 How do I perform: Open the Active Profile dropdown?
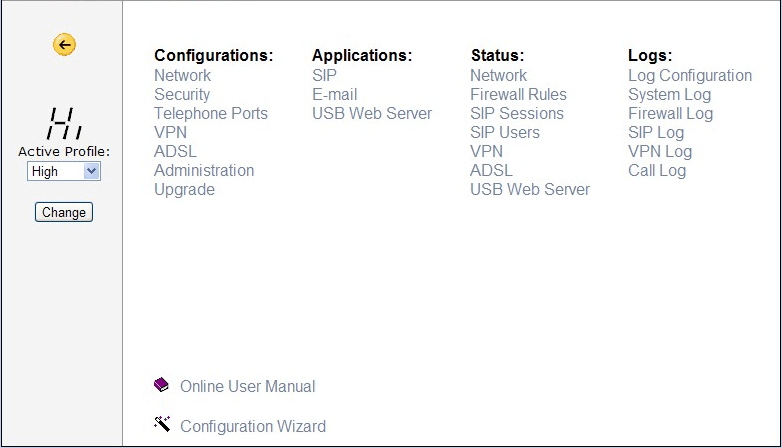point(64,171)
